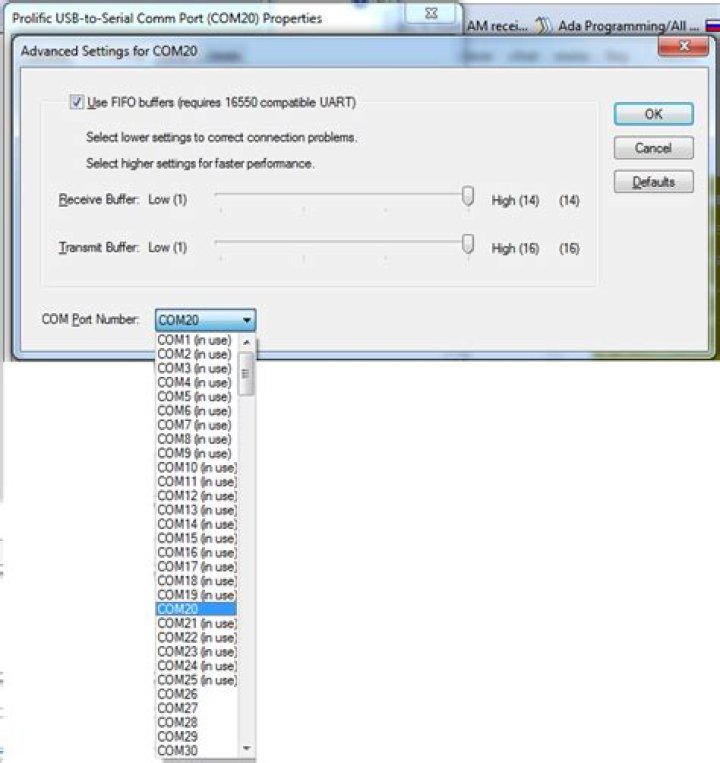Viewport: 720px width, 763px height.
Task: Click the Cancel button
Action: pos(653,148)
